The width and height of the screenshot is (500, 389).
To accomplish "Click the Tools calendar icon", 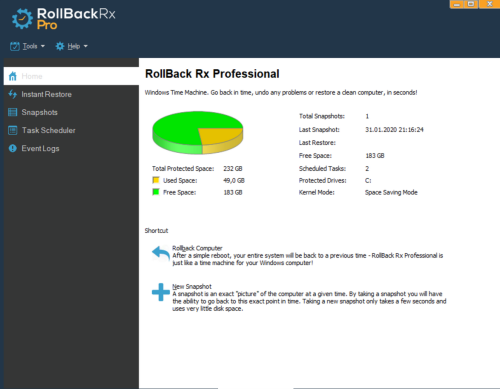I will point(15,46).
